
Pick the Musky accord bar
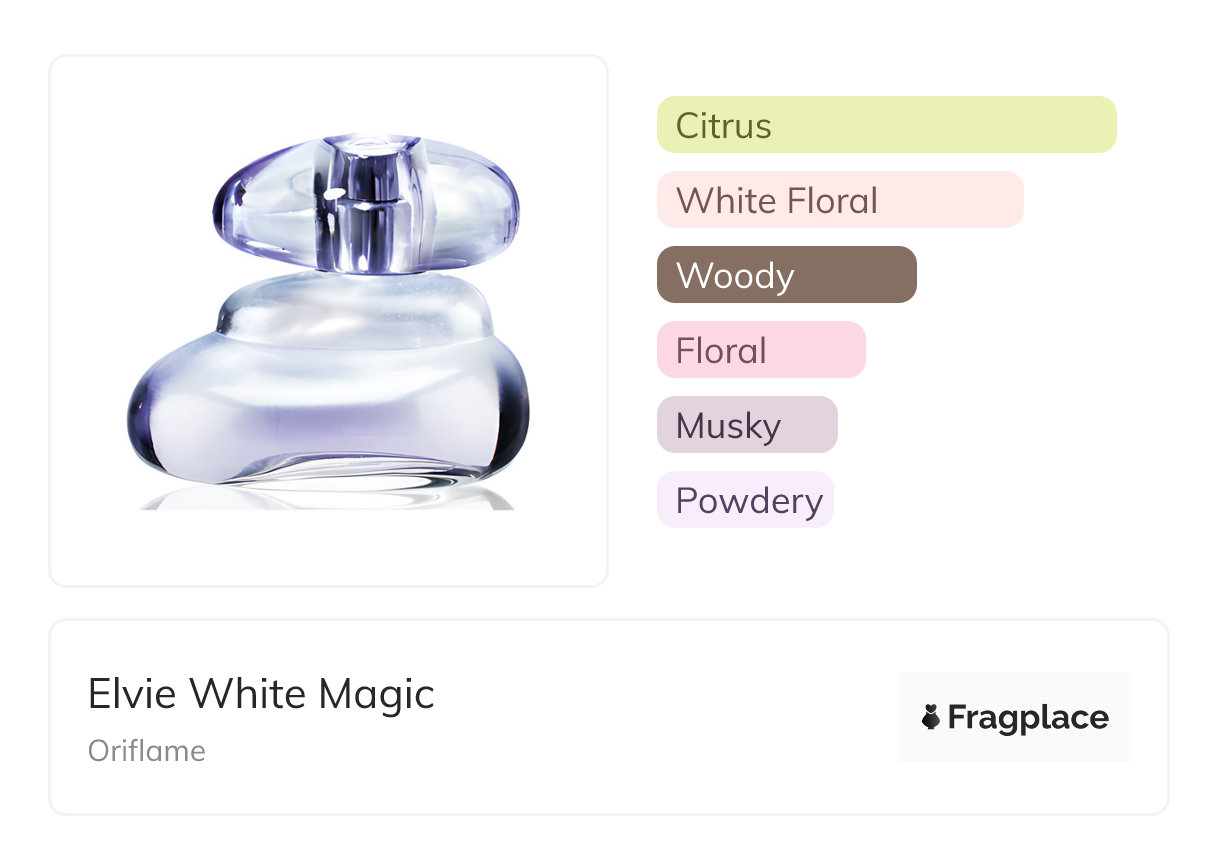746,425
